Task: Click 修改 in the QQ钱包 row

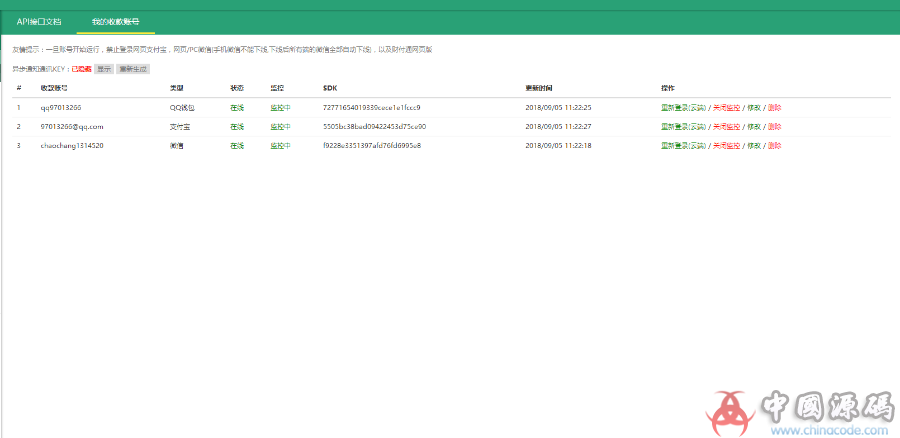Action: click(754, 107)
